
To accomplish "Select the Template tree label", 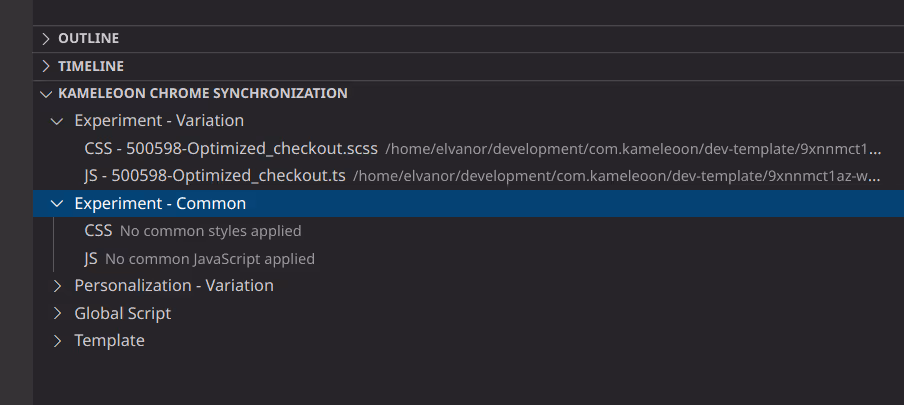I will (x=110, y=341).
